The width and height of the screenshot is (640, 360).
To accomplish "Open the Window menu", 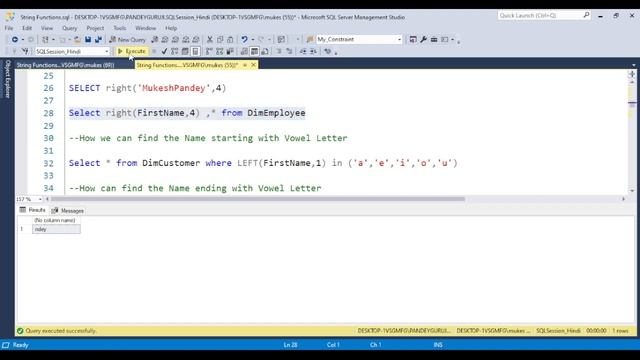I will pyautogui.click(x=145, y=28).
